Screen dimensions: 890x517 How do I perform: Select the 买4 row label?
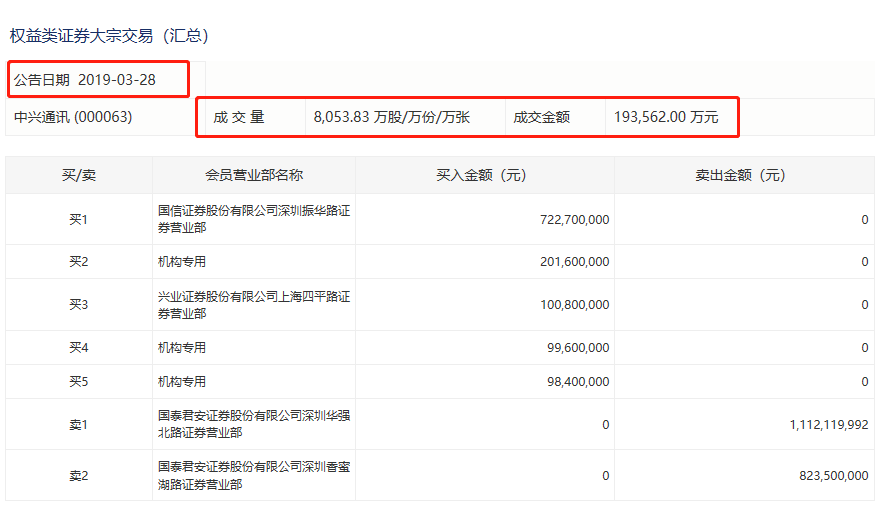pos(79,347)
